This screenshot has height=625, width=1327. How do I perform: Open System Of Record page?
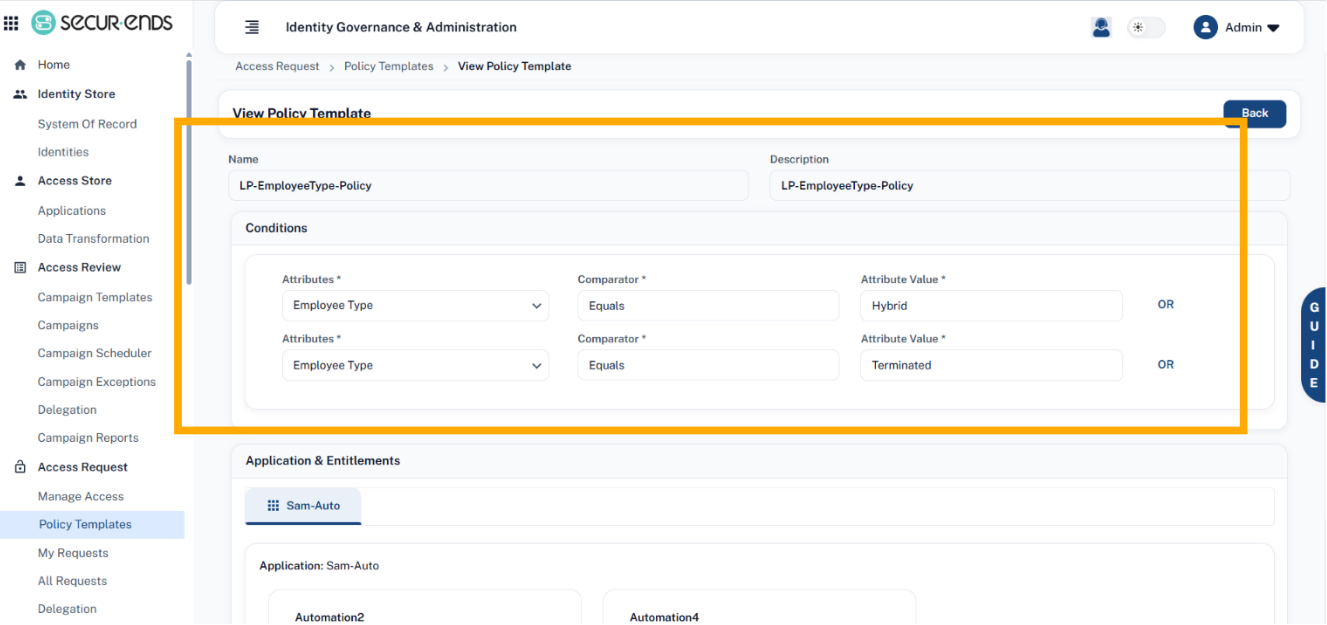click(x=87, y=124)
